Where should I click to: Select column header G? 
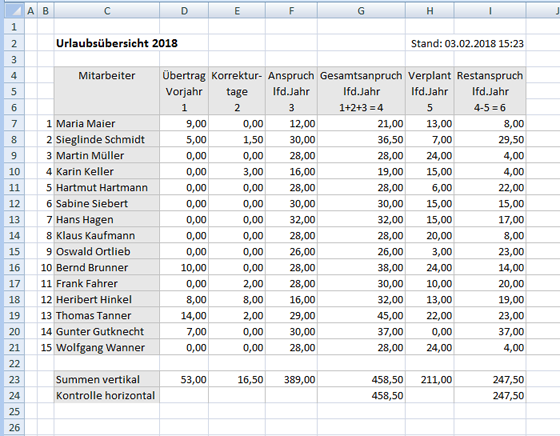pos(361,11)
